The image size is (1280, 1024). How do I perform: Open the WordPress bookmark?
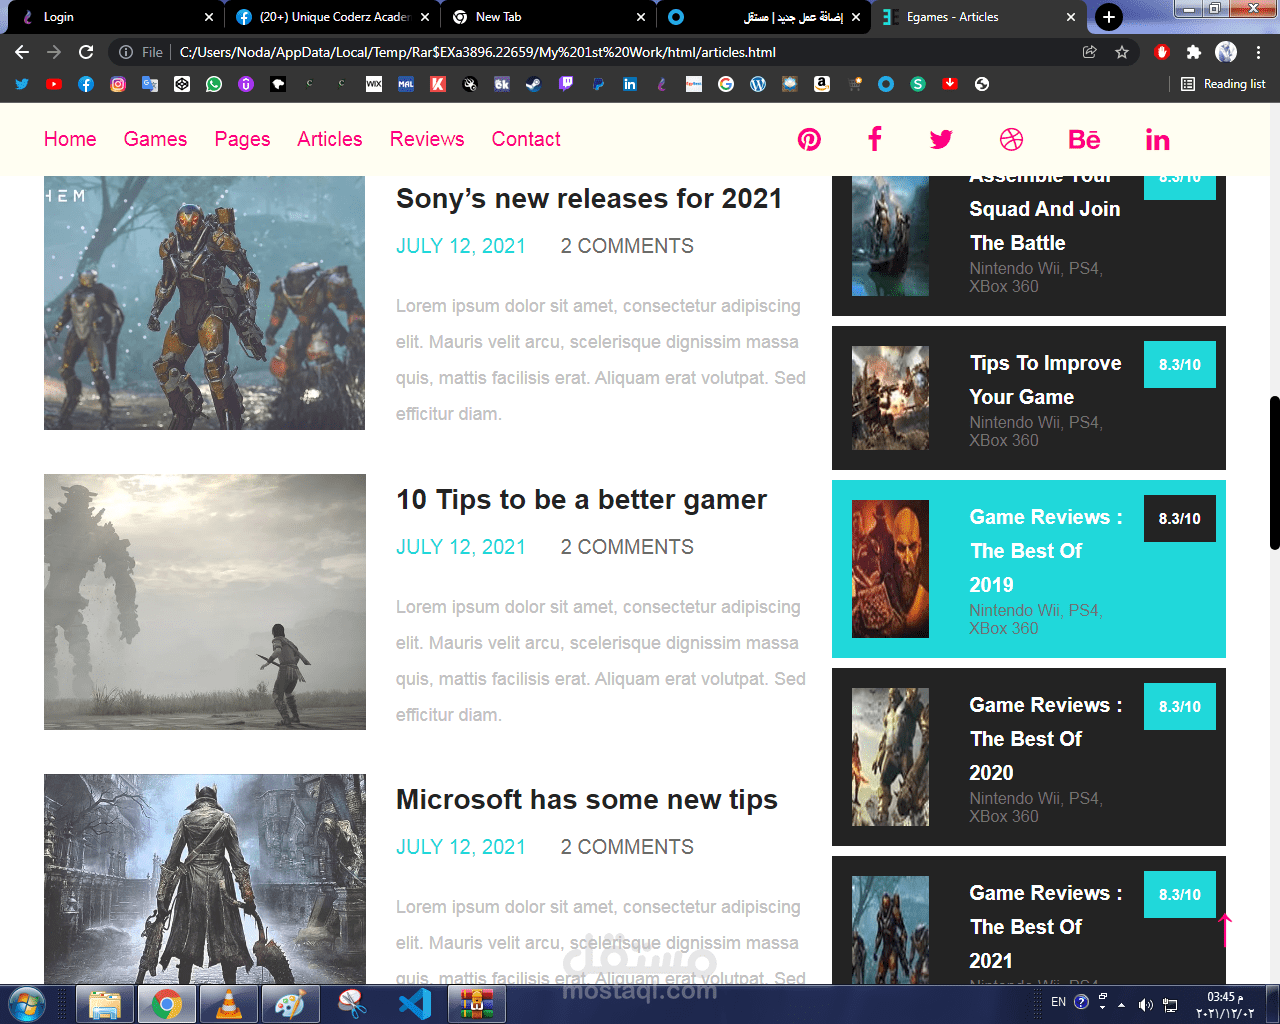tap(758, 84)
